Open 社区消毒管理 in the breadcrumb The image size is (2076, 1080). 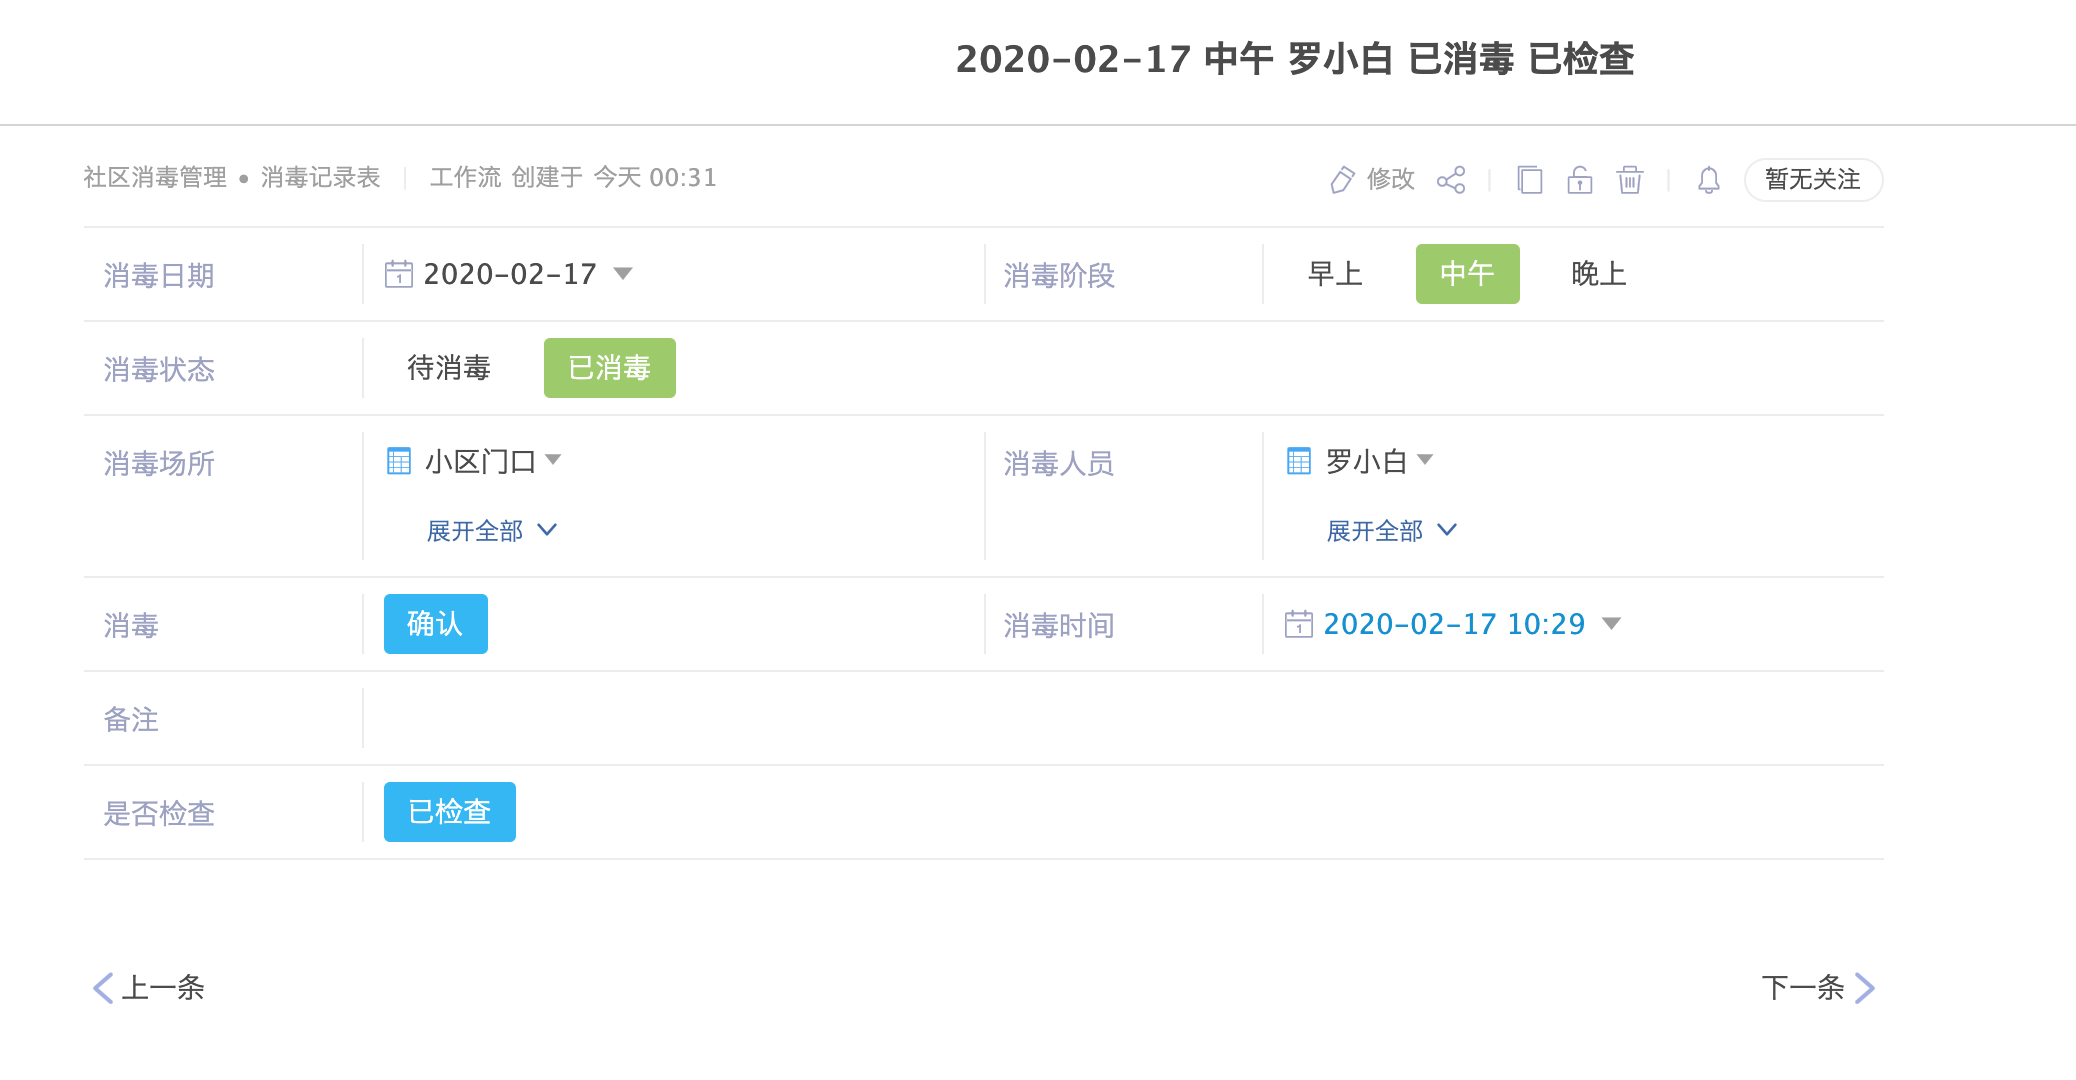click(x=155, y=178)
